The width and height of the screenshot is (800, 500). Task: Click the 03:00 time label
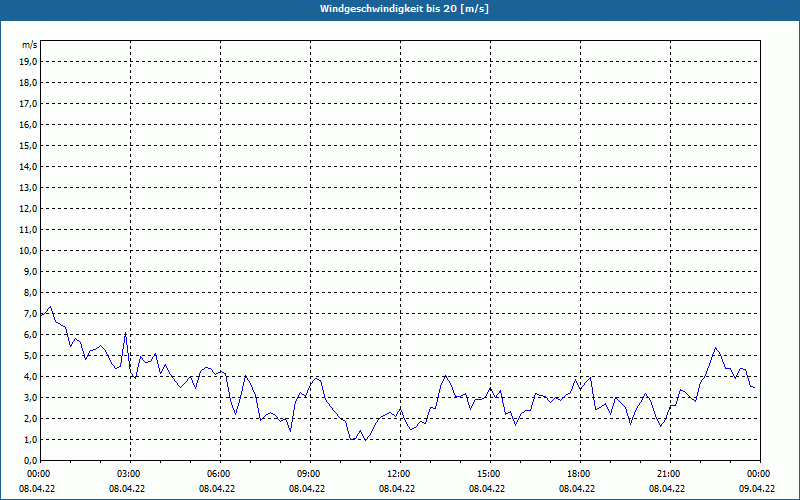[x=127, y=474]
